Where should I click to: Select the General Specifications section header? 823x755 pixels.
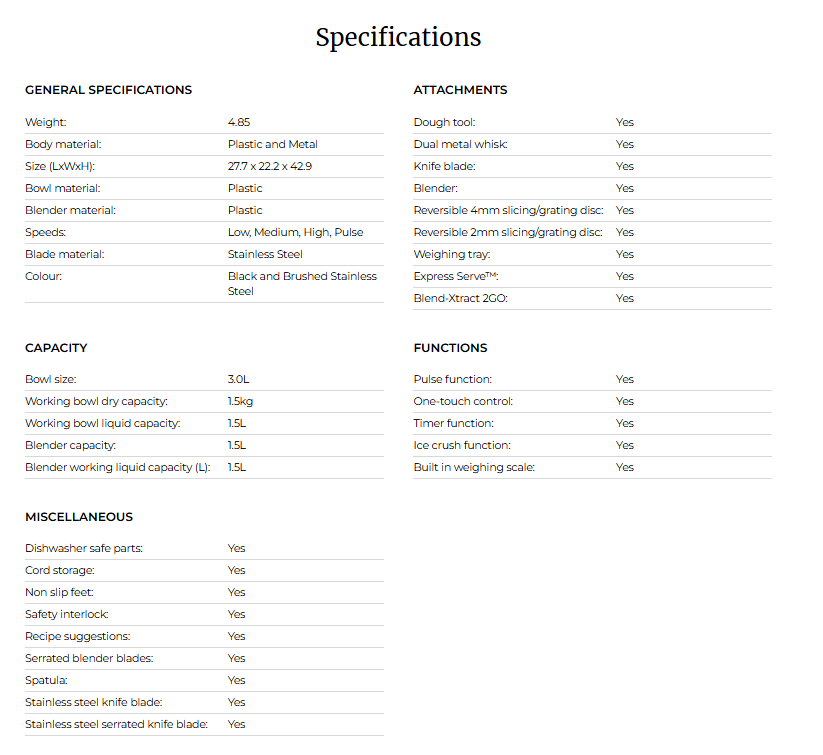pyautogui.click(x=108, y=90)
